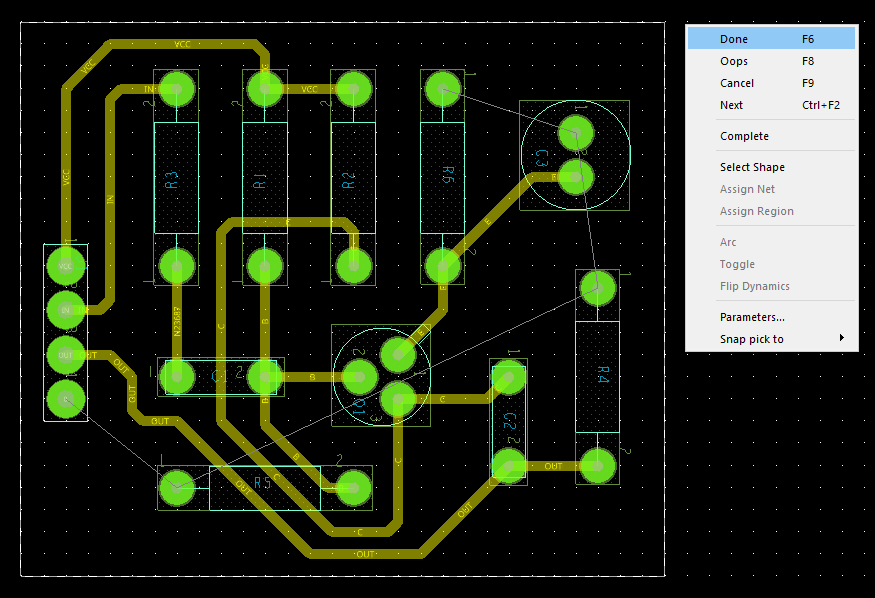Choose Next from the context menu
875x598 pixels.
click(x=771, y=105)
